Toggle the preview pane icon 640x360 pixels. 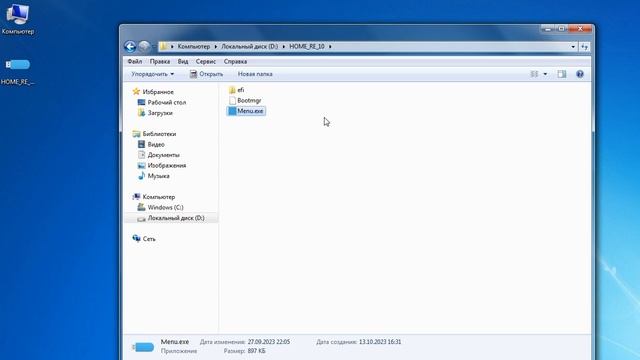pos(562,74)
